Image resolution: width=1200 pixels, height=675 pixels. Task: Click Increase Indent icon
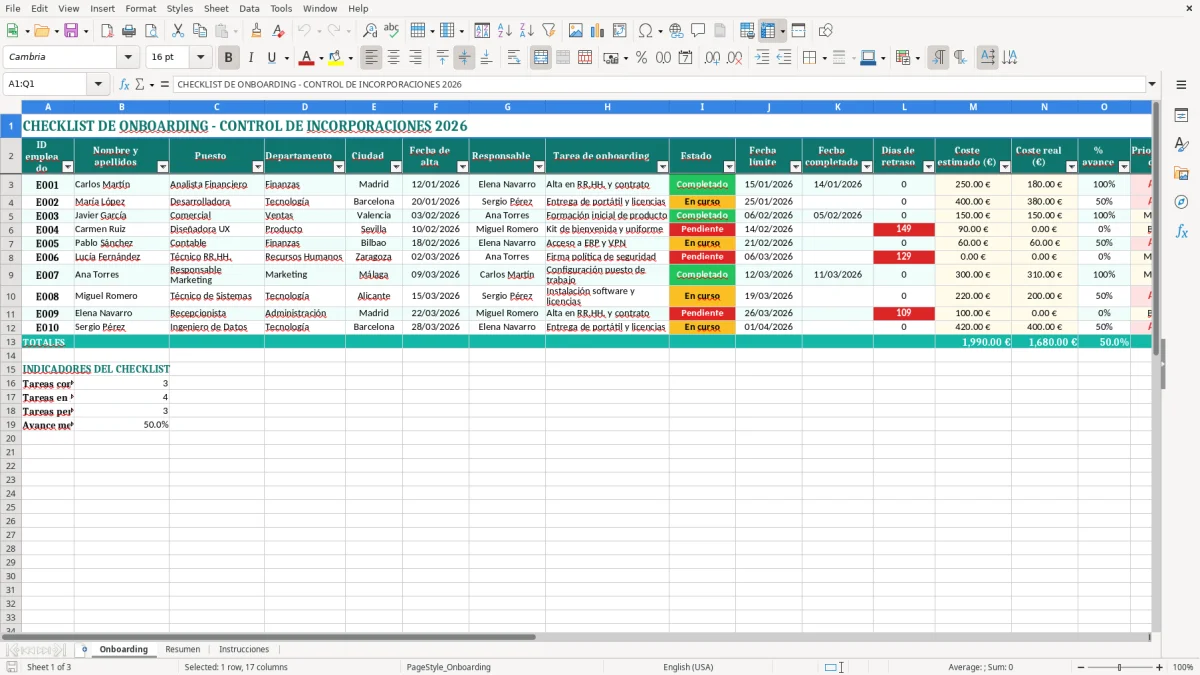pyautogui.click(x=762, y=58)
